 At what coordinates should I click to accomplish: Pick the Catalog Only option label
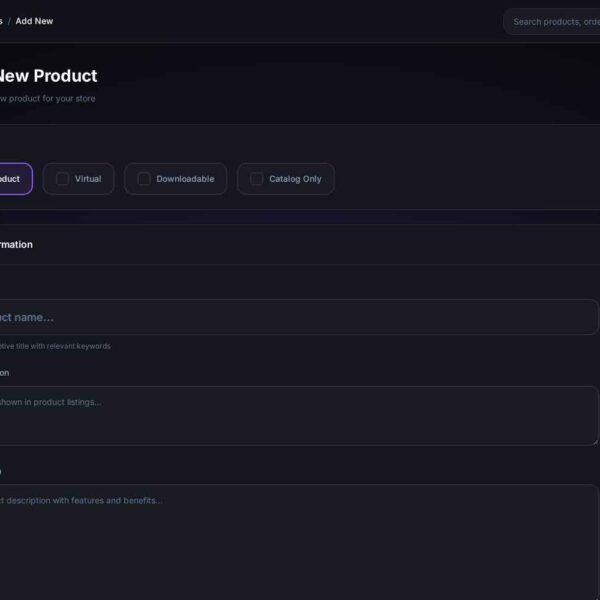coord(295,179)
